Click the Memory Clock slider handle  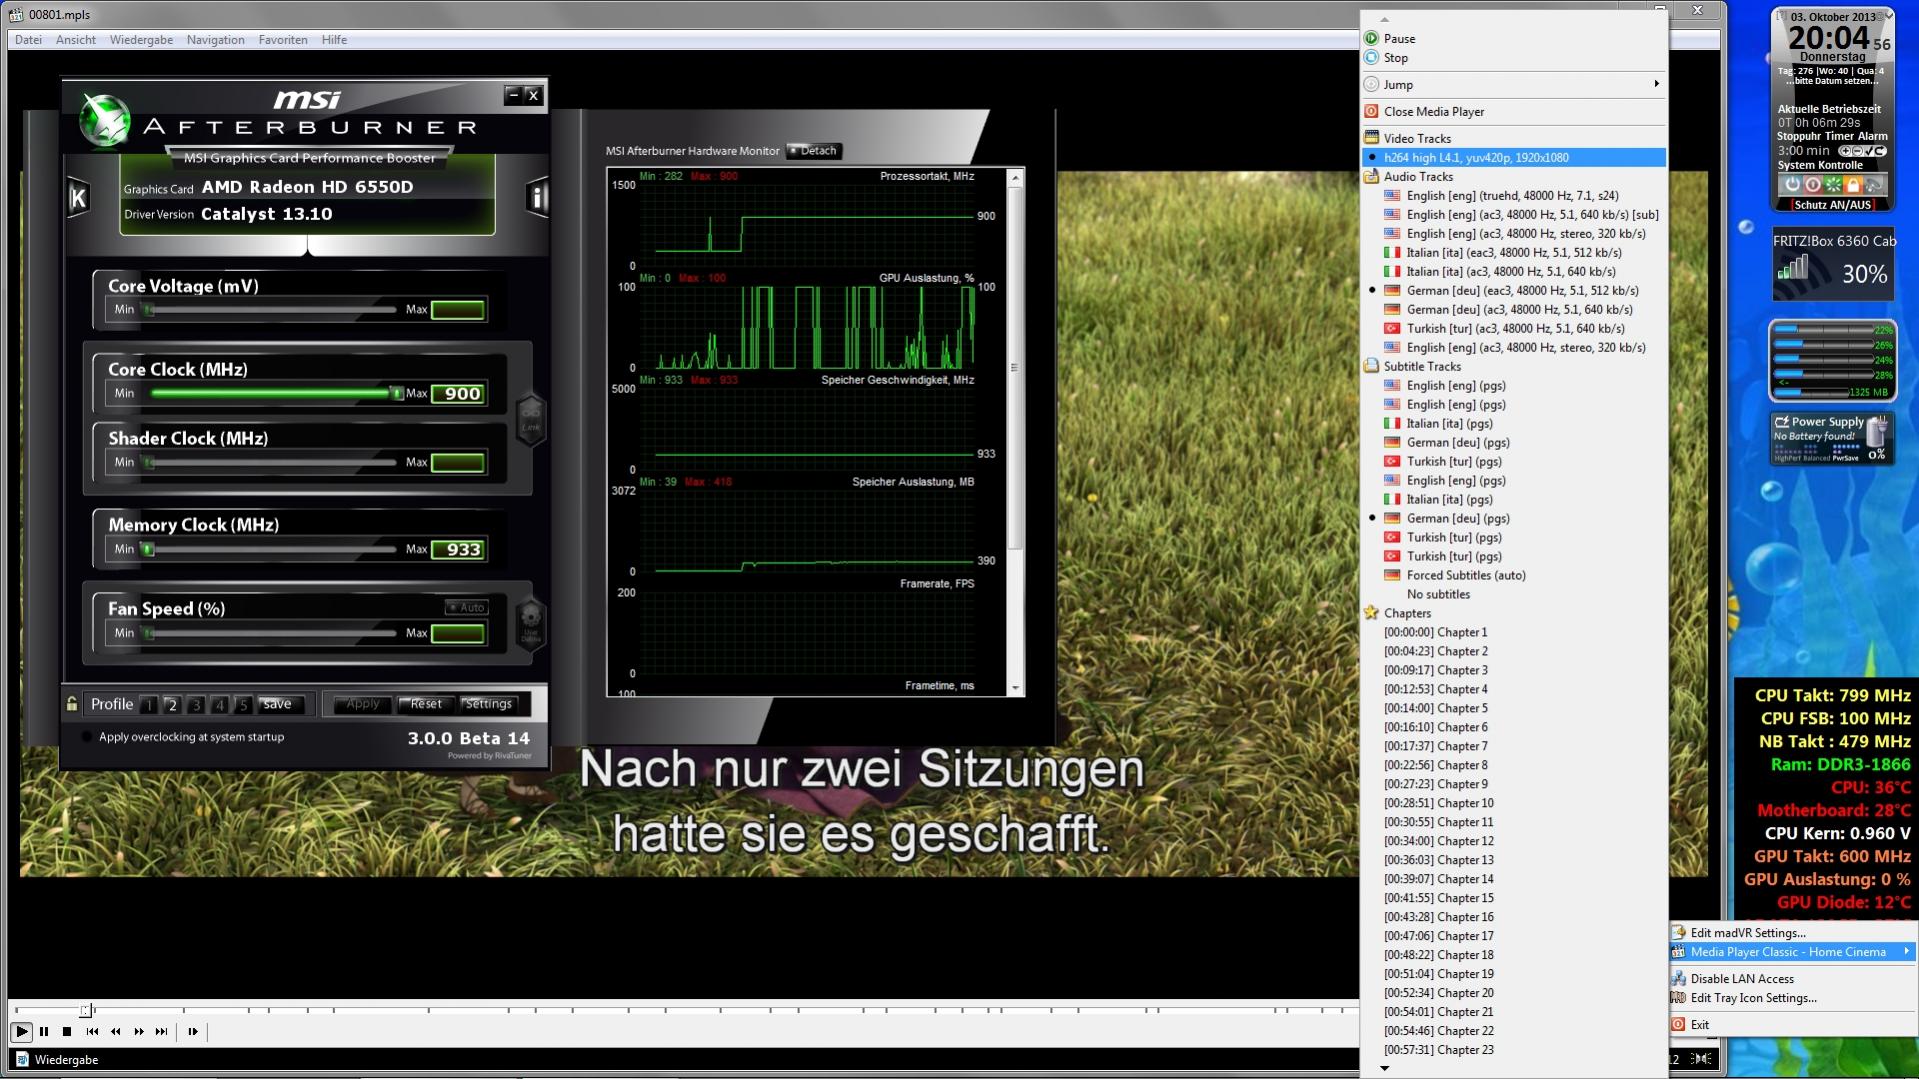point(148,549)
